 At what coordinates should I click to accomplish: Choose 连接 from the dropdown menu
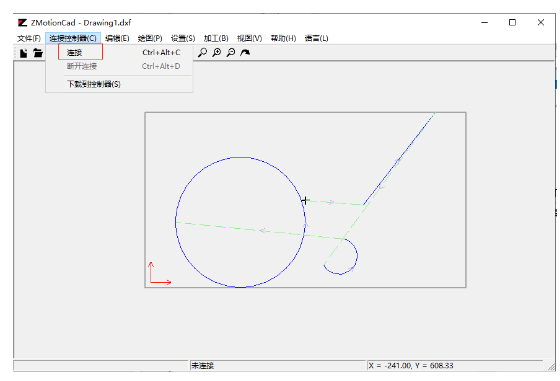coord(120,52)
